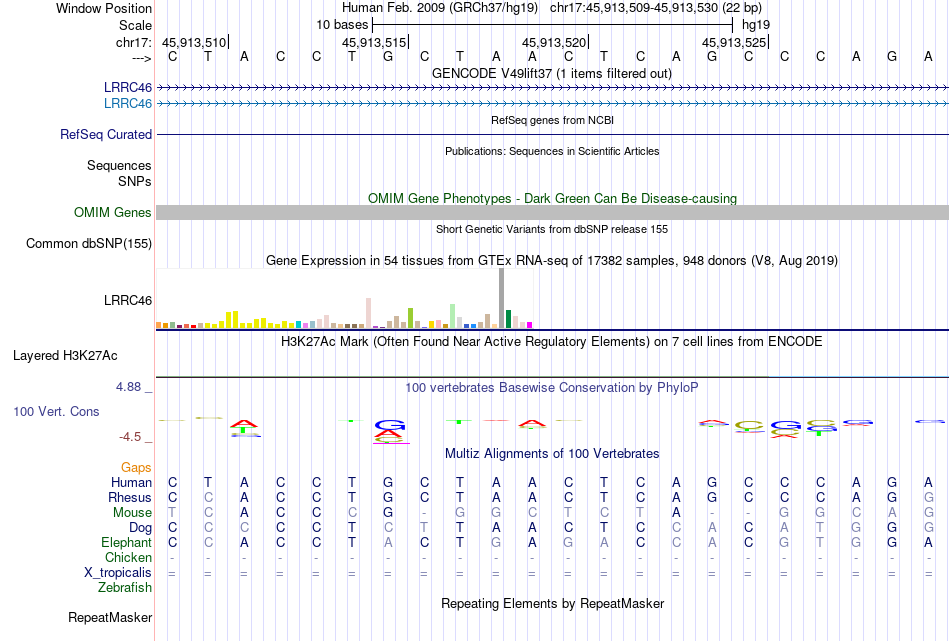This screenshot has height=641, width=950.
Task: Open the RefSeq Curated track label
Action: pos(106,135)
